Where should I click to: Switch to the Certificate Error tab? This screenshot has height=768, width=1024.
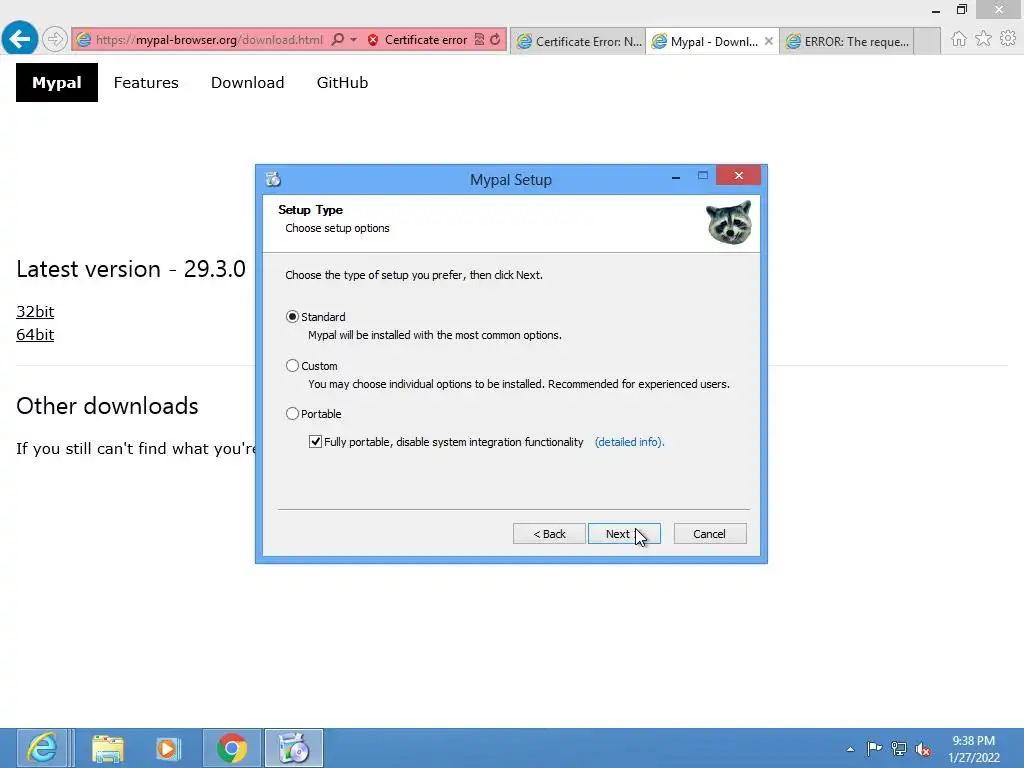(579, 42)
